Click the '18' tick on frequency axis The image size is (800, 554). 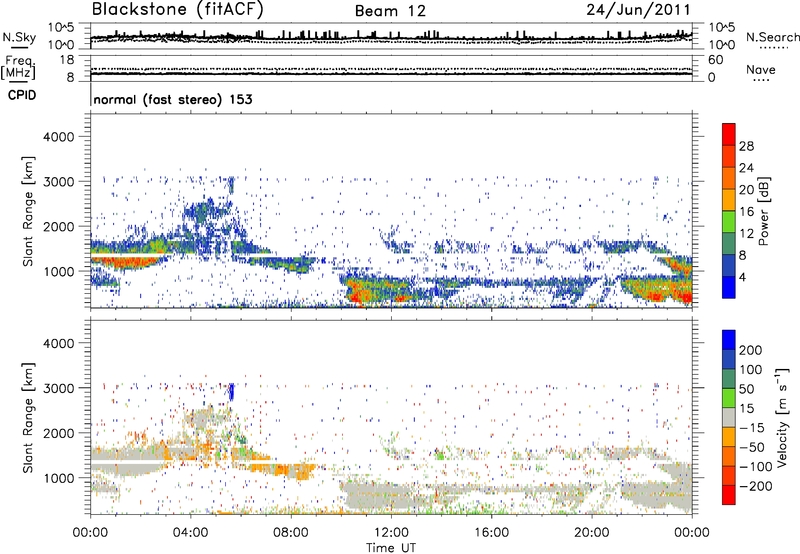coord(67,60)
